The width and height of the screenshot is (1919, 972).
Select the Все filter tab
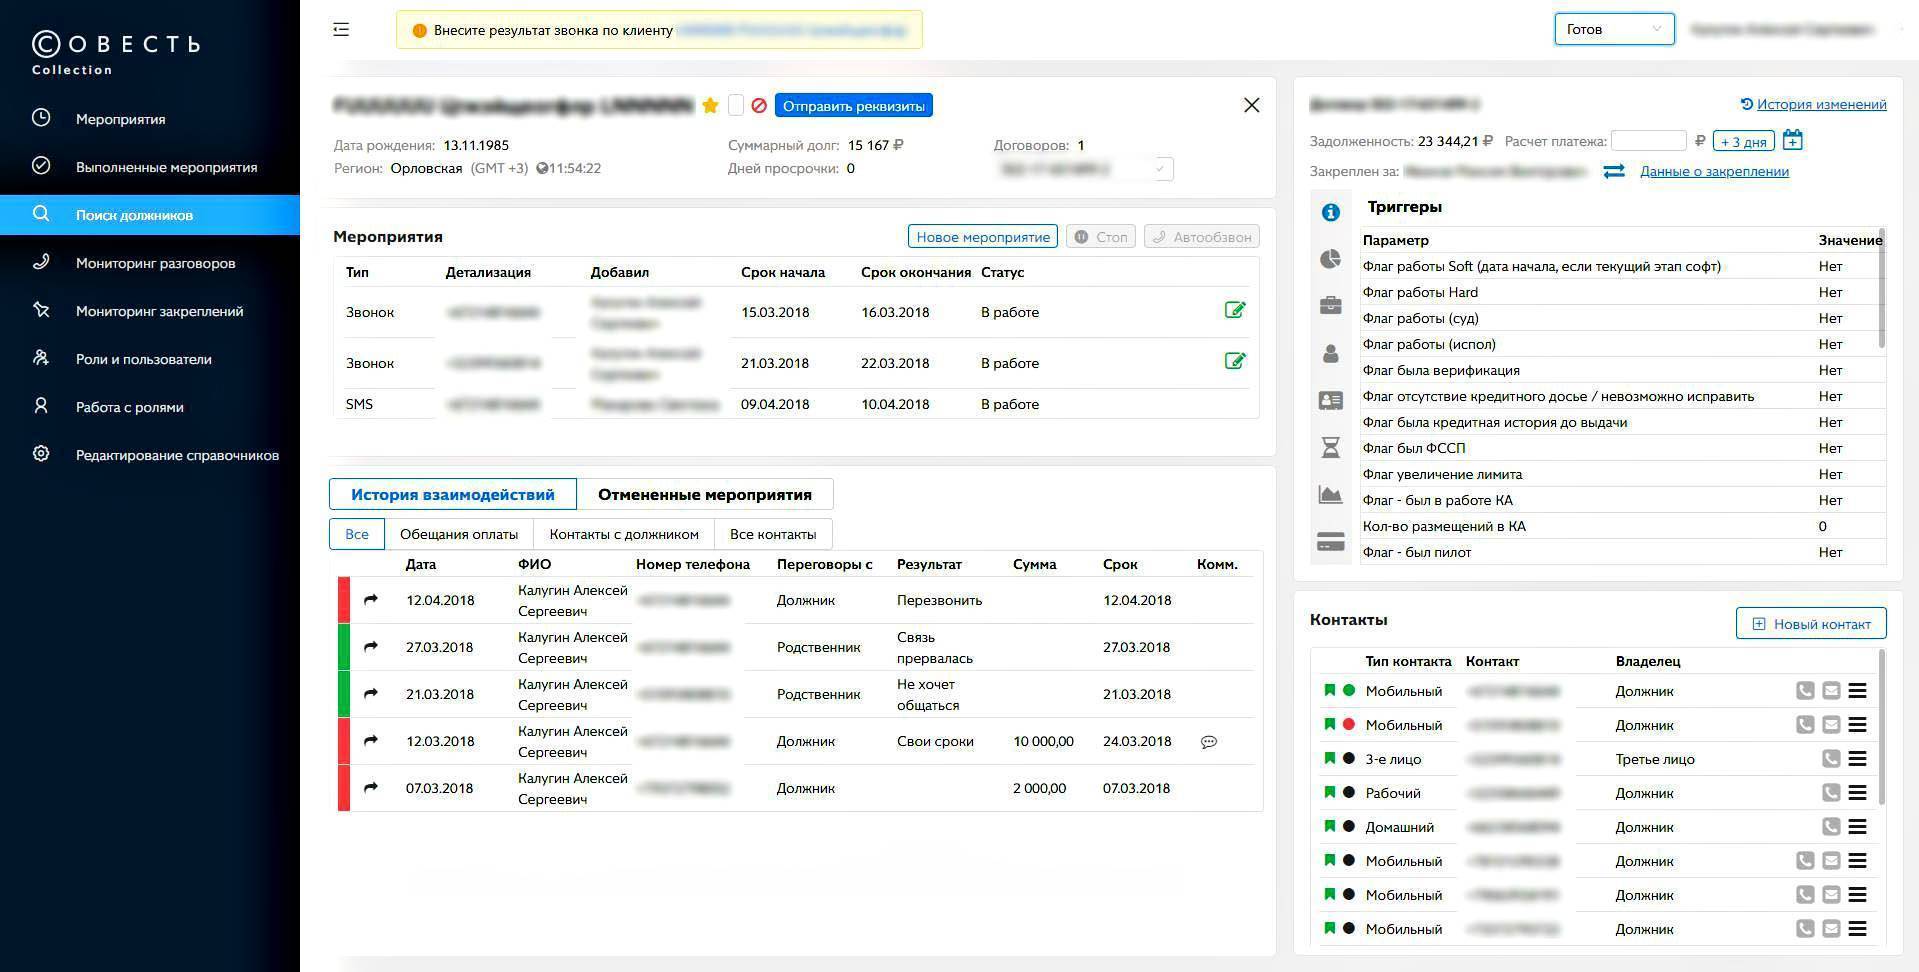point(357,534)
